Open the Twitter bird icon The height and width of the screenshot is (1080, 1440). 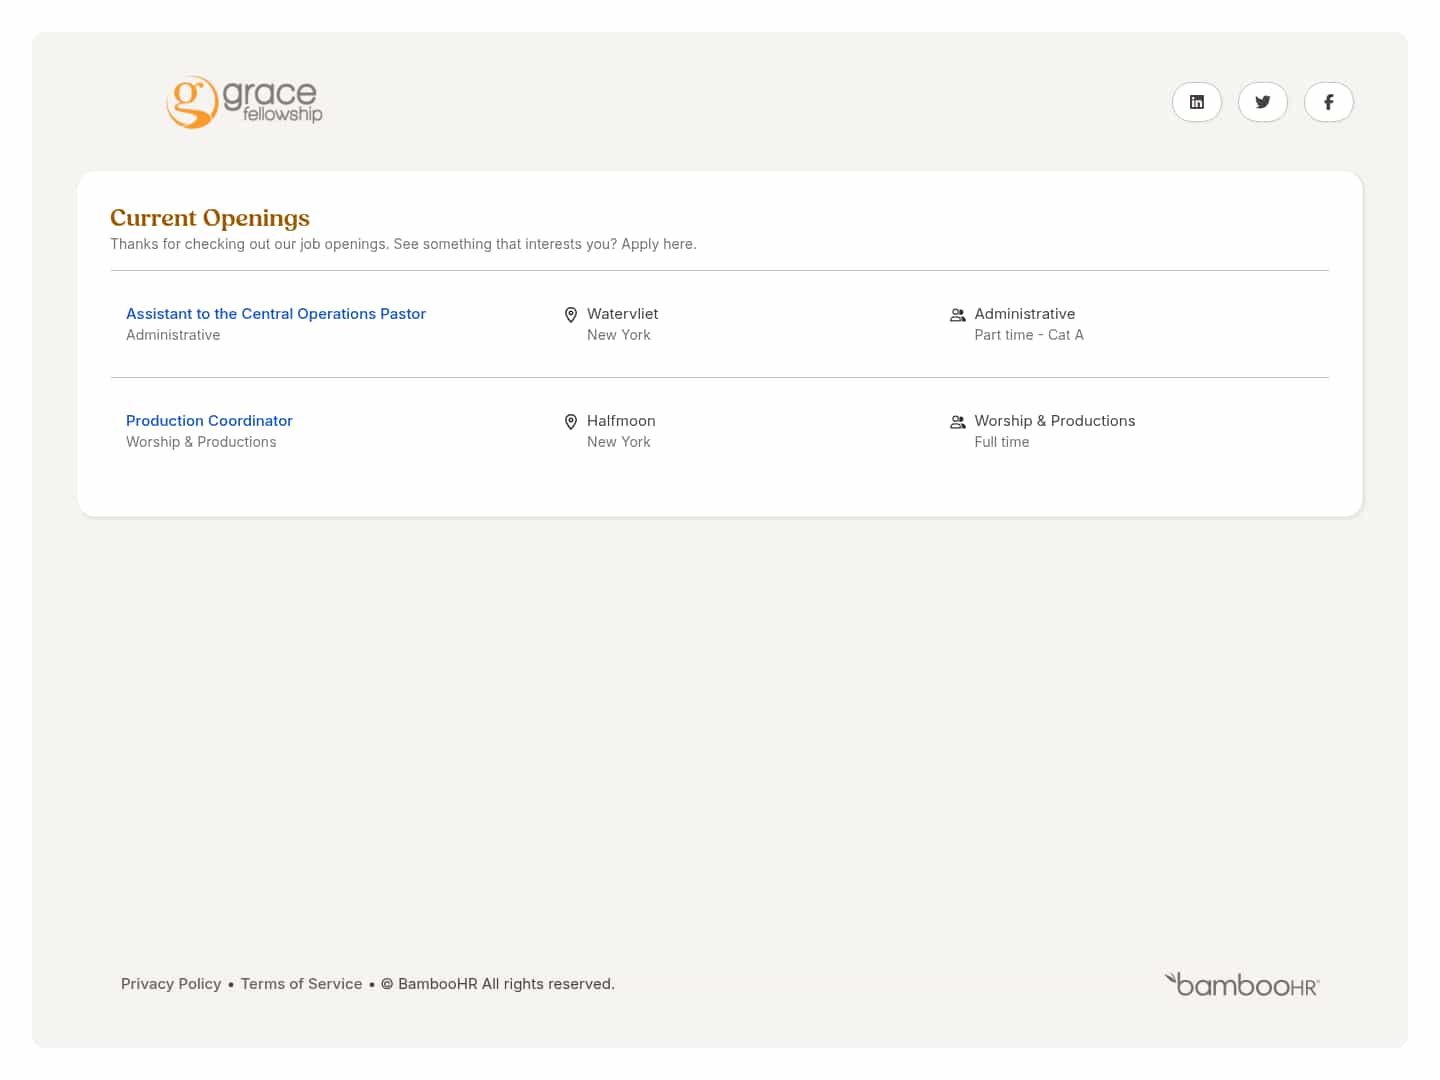tap(1262, 102)
